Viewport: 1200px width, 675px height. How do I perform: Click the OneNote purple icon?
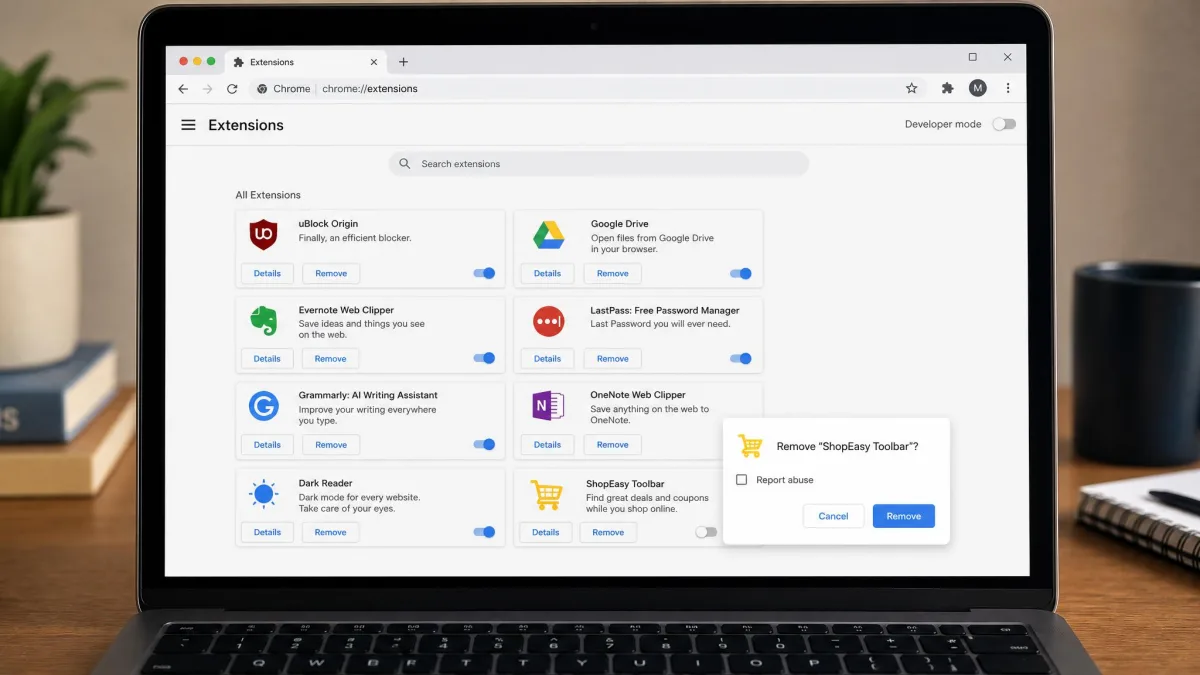tap(548, 406)
